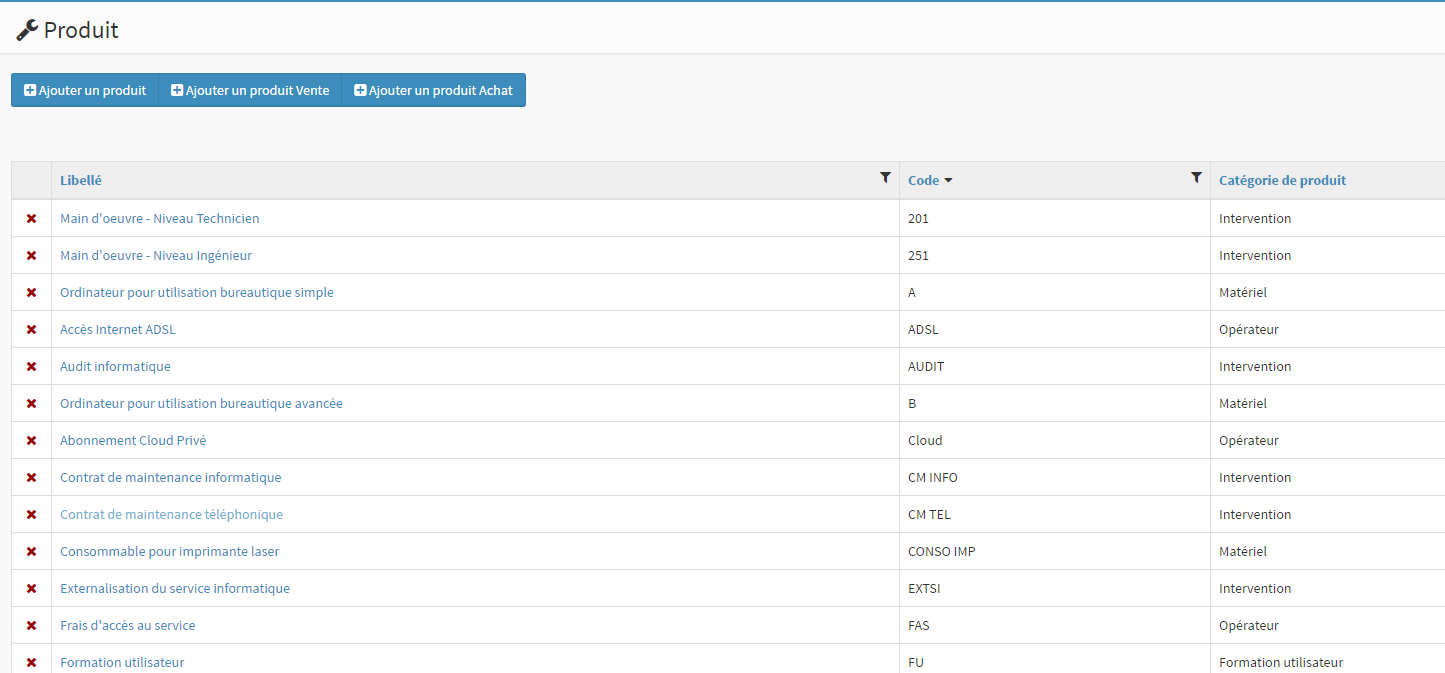Open Externalisation du service informatique link
The image size is (1445, 673).
175,588
